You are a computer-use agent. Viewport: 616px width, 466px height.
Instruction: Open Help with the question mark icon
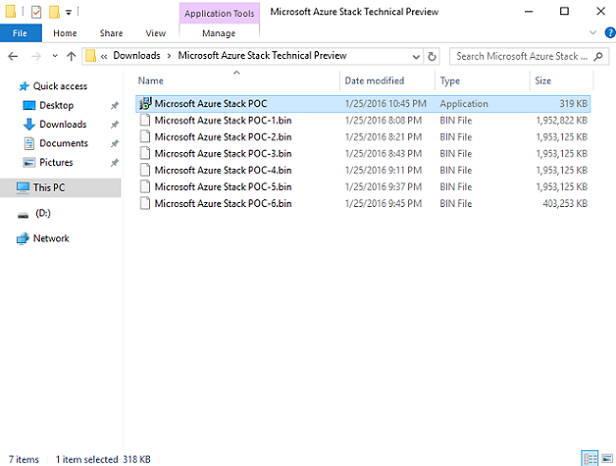pyautogui.click(x=610, y=33)
